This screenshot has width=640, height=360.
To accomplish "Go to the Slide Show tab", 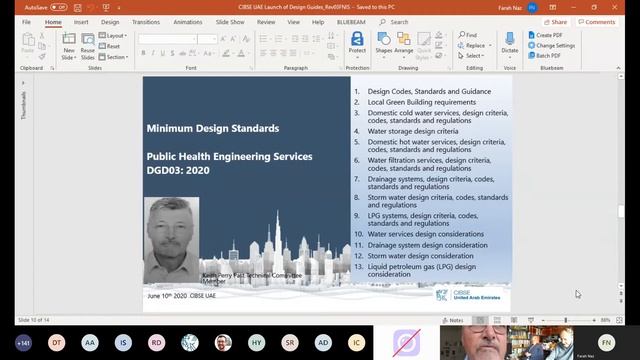I will pos(230,22).
